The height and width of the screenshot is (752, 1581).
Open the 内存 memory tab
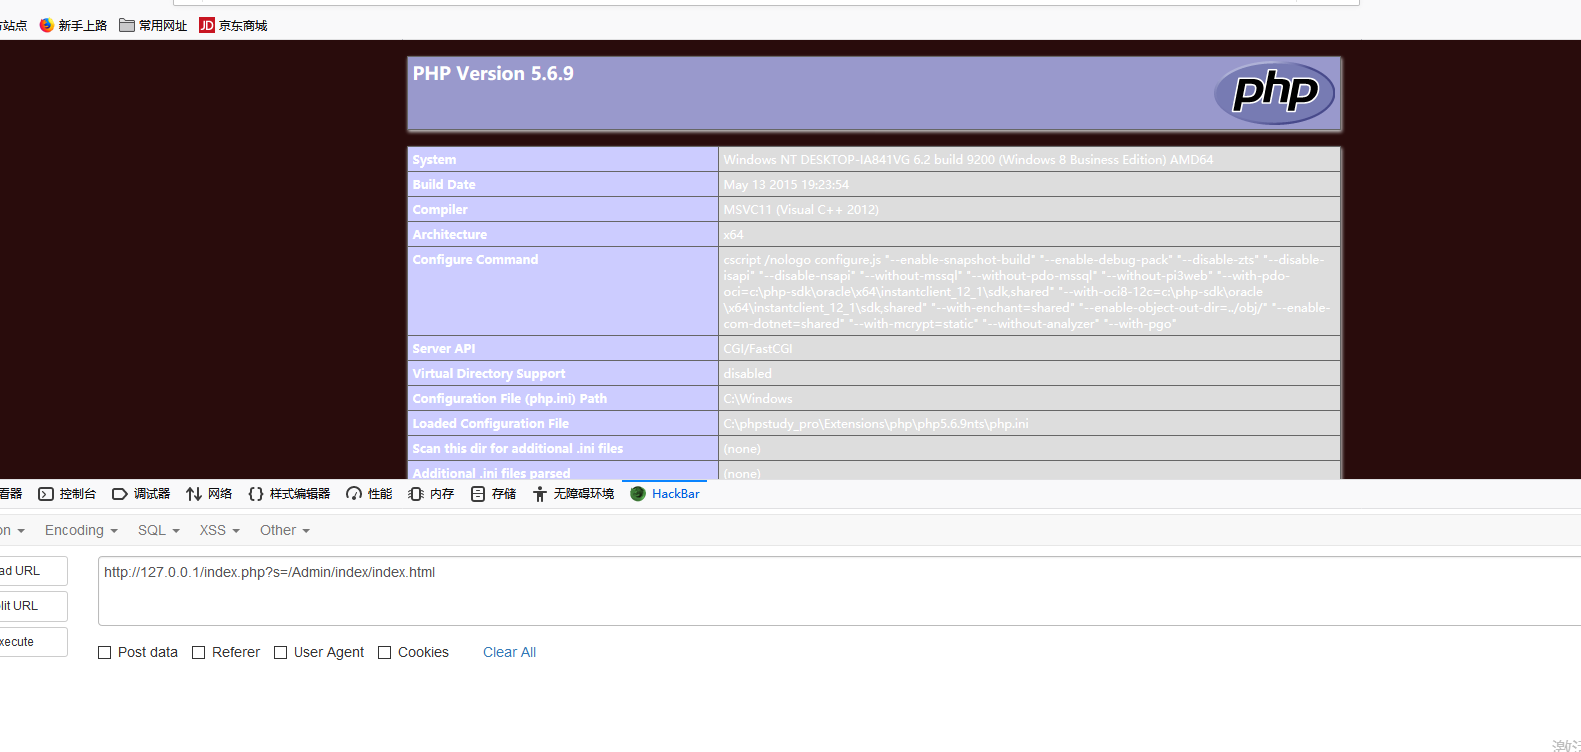pyautogui.click(x=431, y=494)
